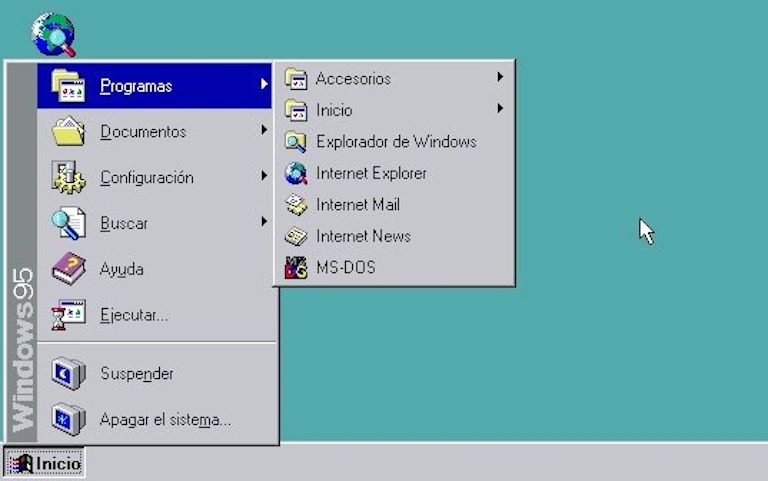Viewport: 768px width, 481px height.
Task: Open the Inicio entry in Programas submenu
Action: (x=394, y=110)
